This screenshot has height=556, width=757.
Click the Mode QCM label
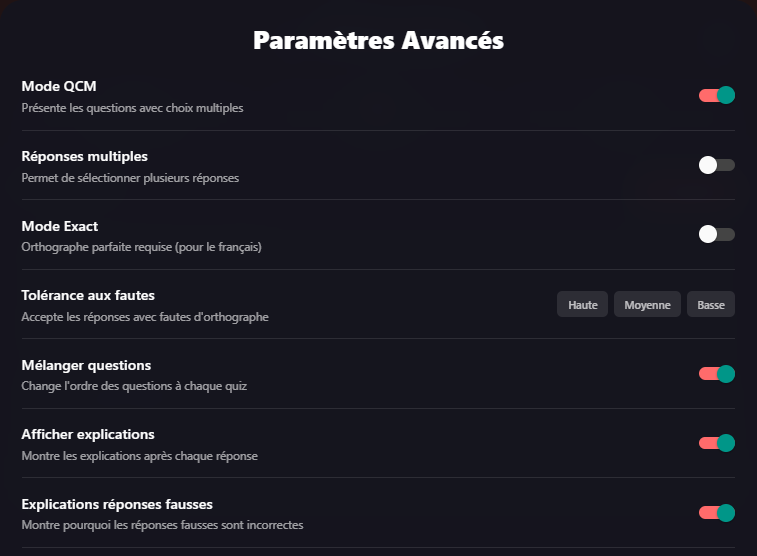tap(59, 87)
